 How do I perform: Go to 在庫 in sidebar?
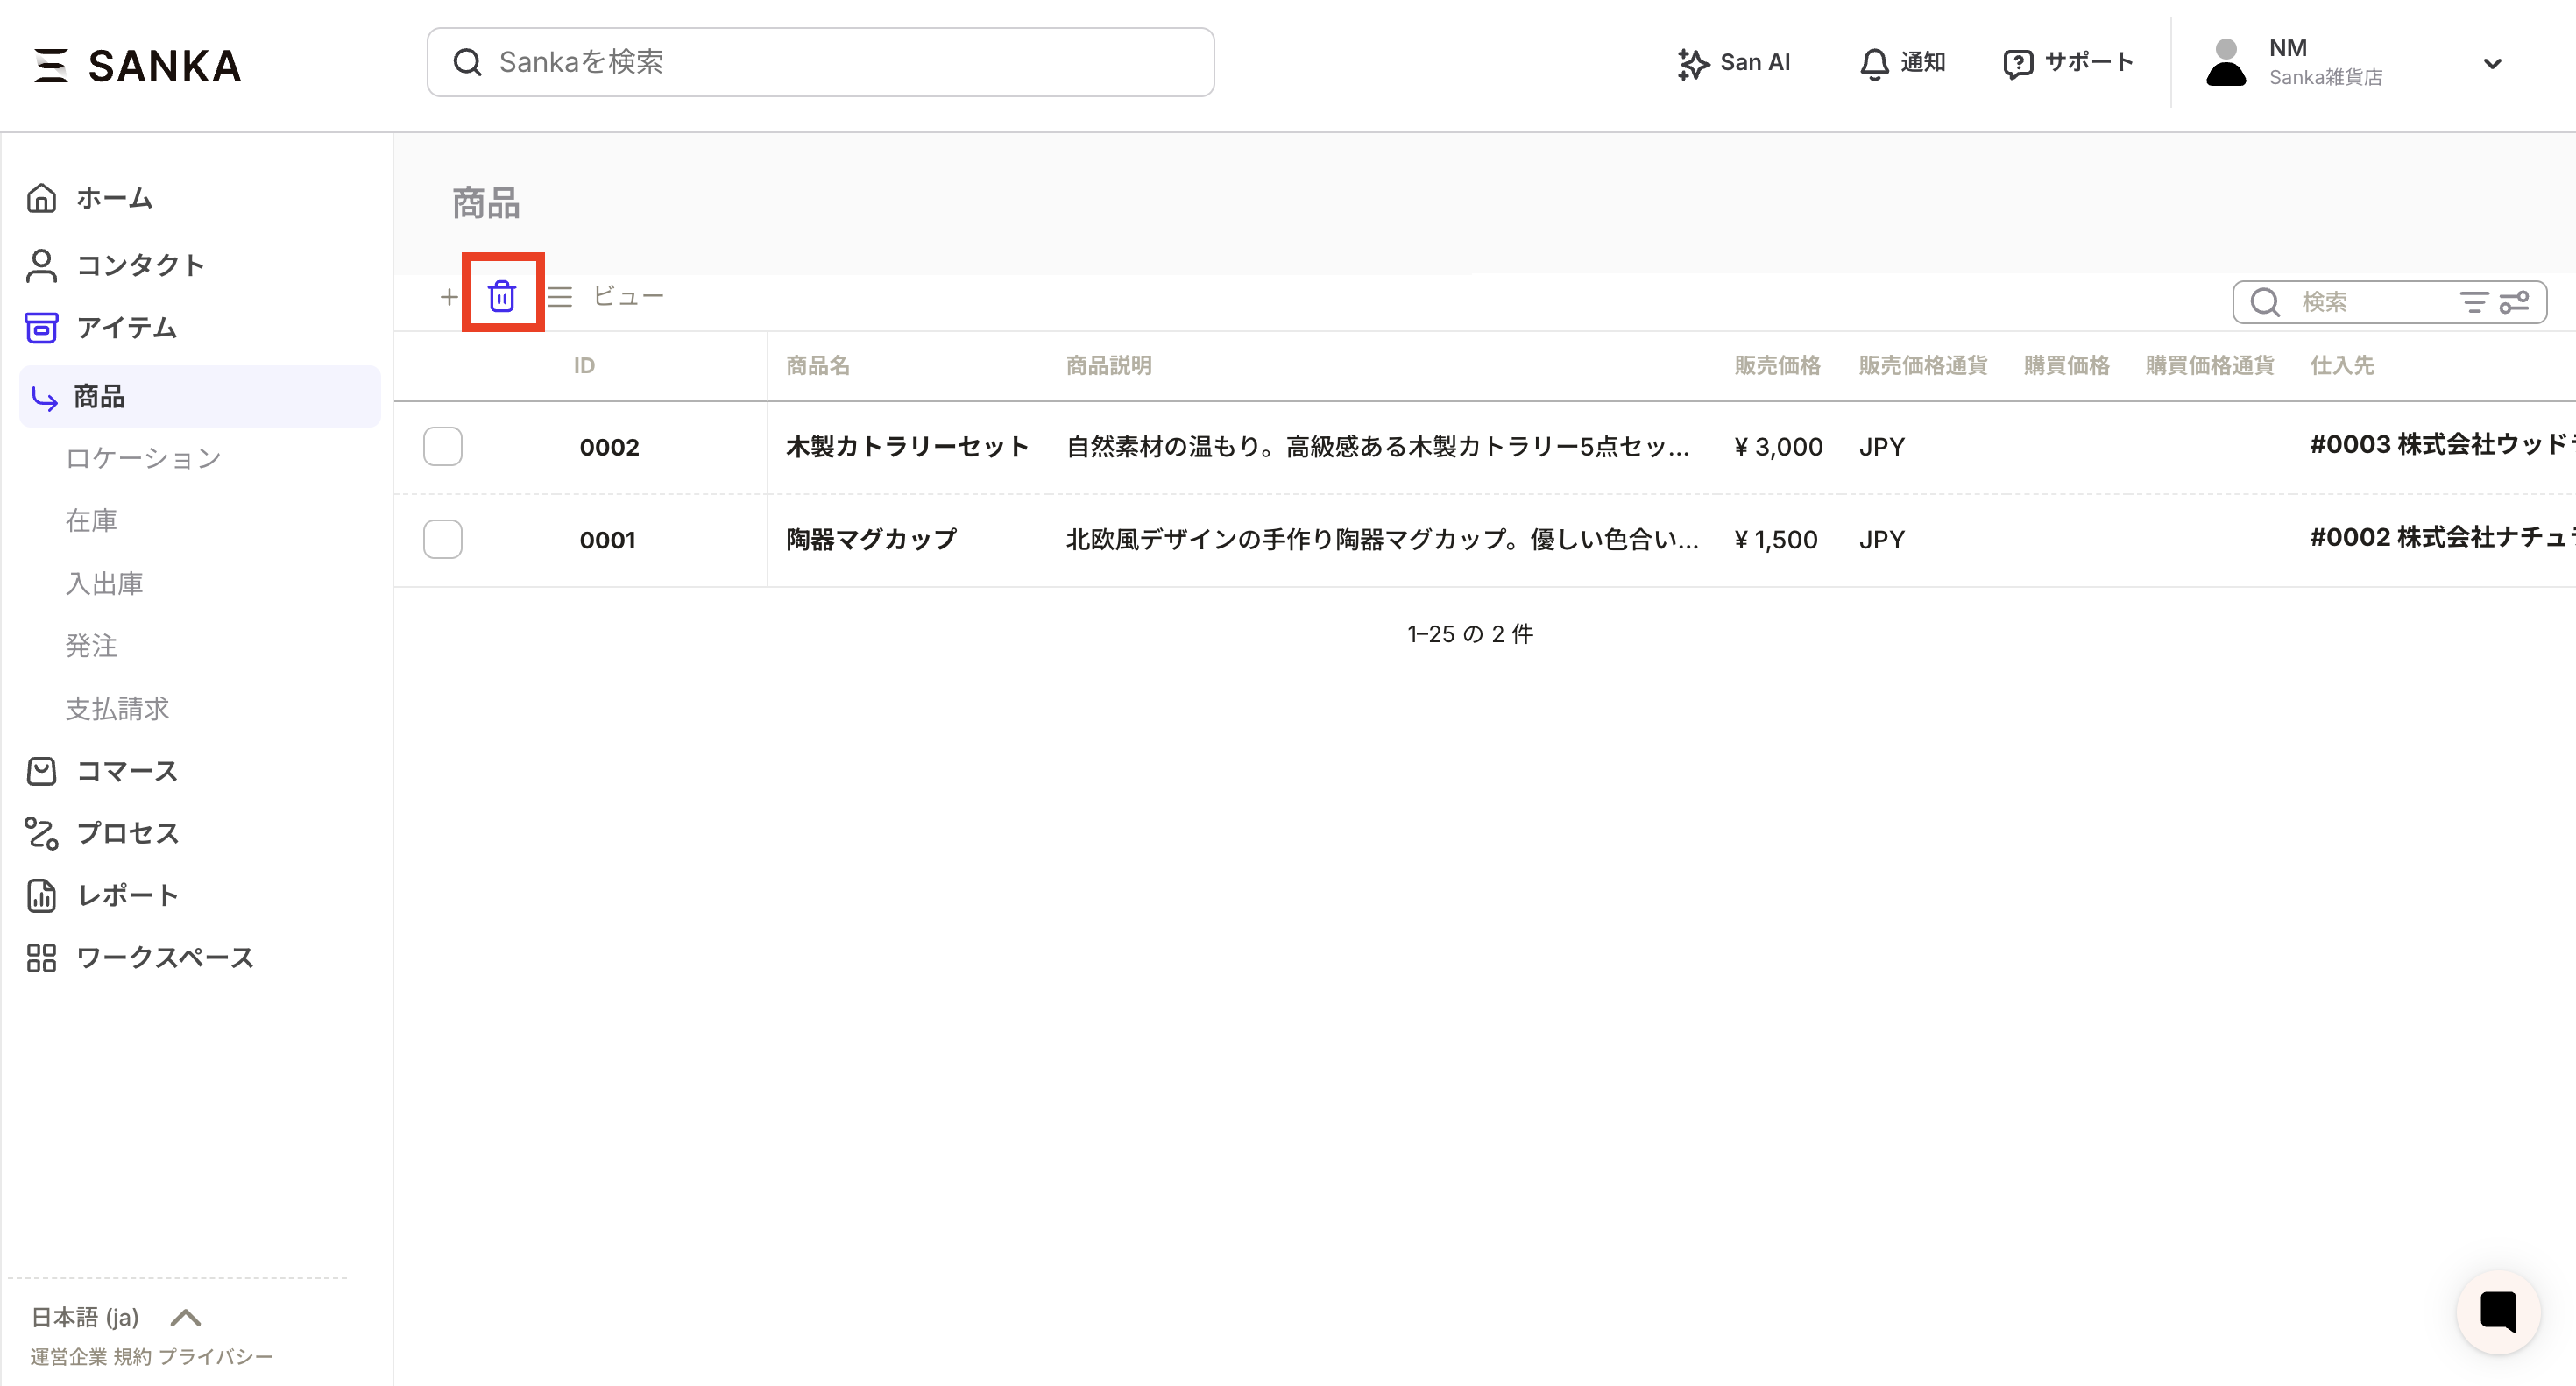(x=91, y=521)
